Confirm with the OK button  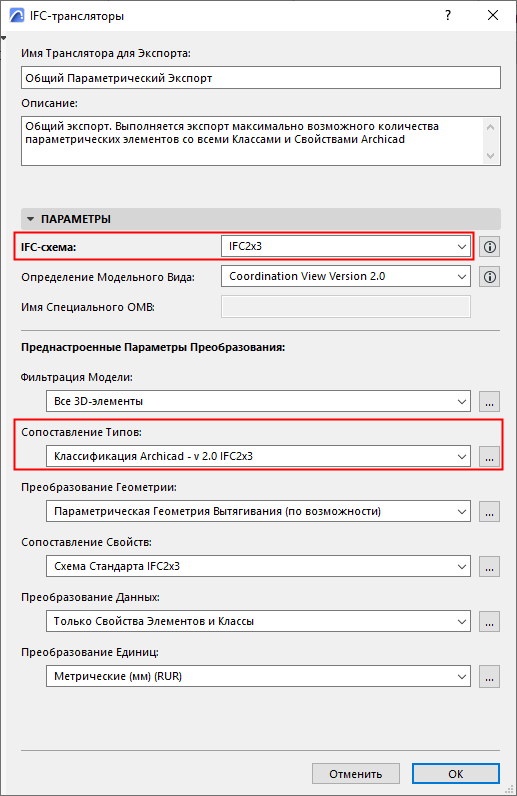coord(456,774)
